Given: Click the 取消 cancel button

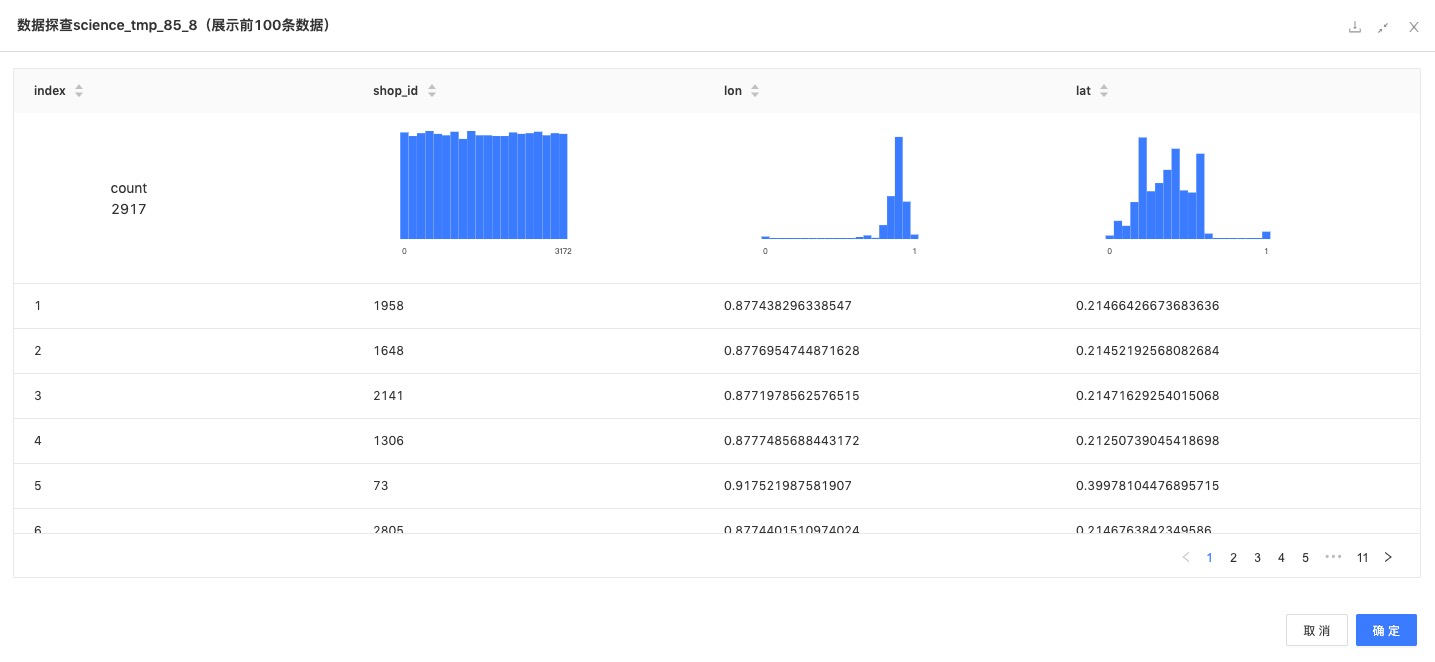Looking at the screenshot, I should click(x=1317, y=630).
